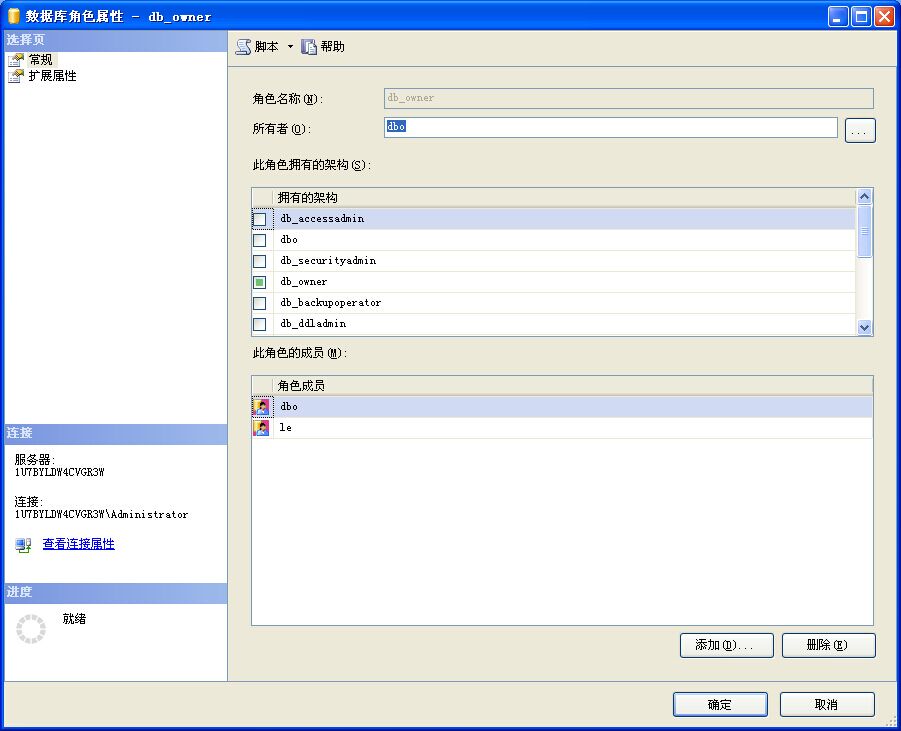Click the dbo member user icon
Screen dimensions: 901x731
(261, 407)
